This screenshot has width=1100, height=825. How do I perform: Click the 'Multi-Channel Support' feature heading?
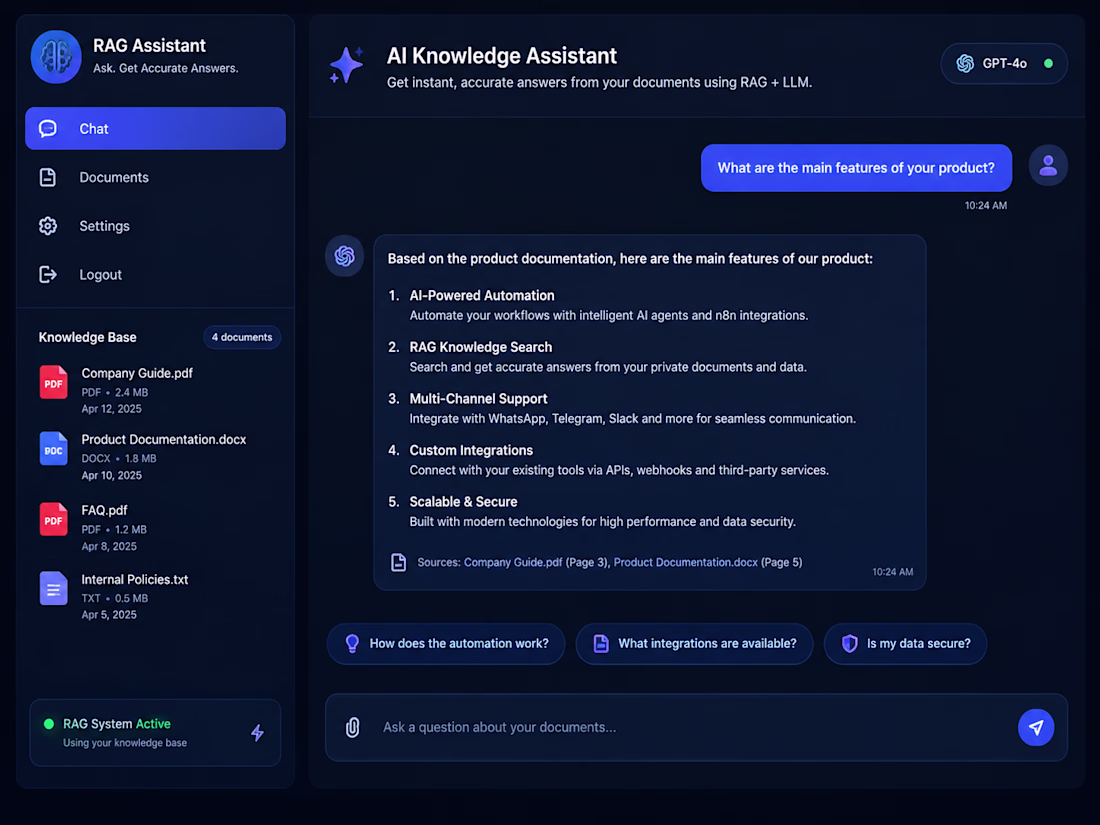click(478, 399)
